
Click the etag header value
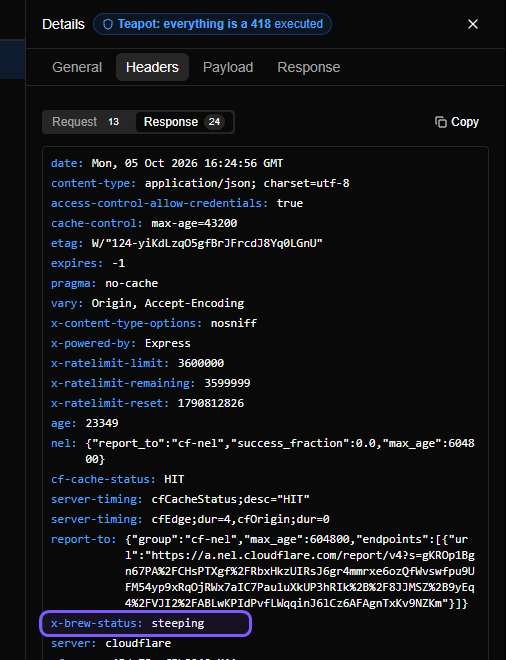pyautogui.click(x=207, y=243)
